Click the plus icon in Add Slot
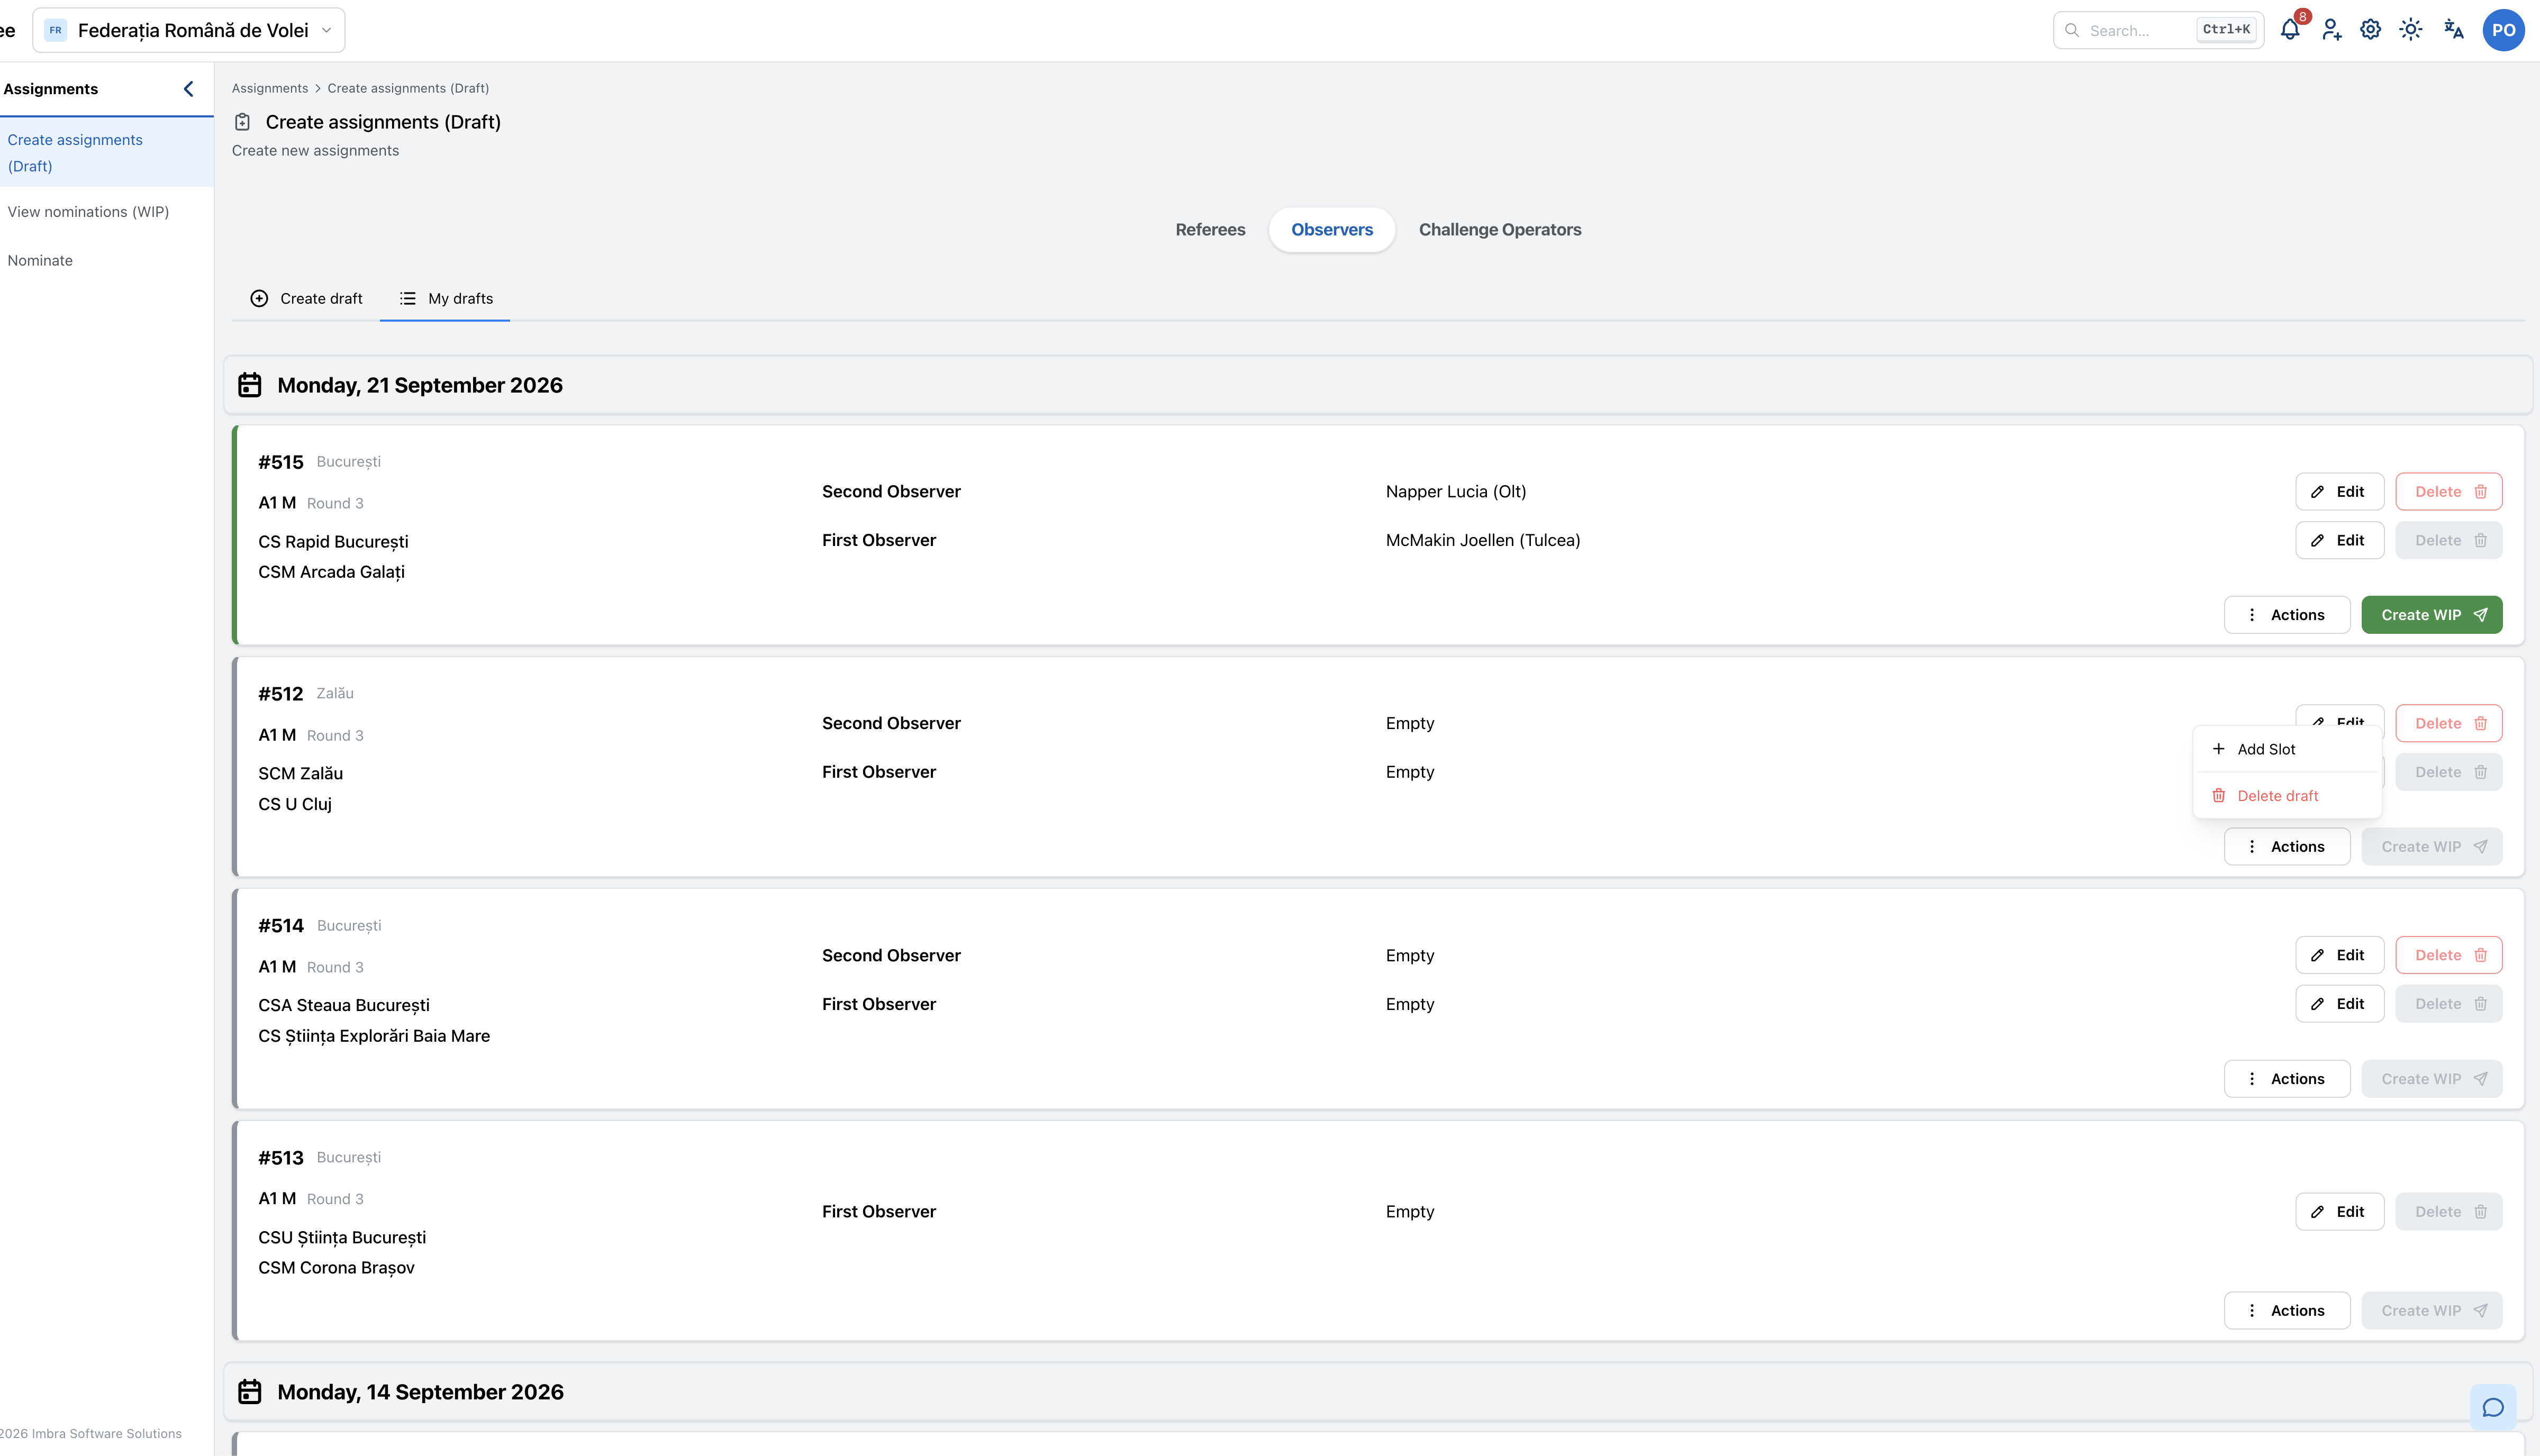2540x1456 pixels. (x=2219, y=749)
